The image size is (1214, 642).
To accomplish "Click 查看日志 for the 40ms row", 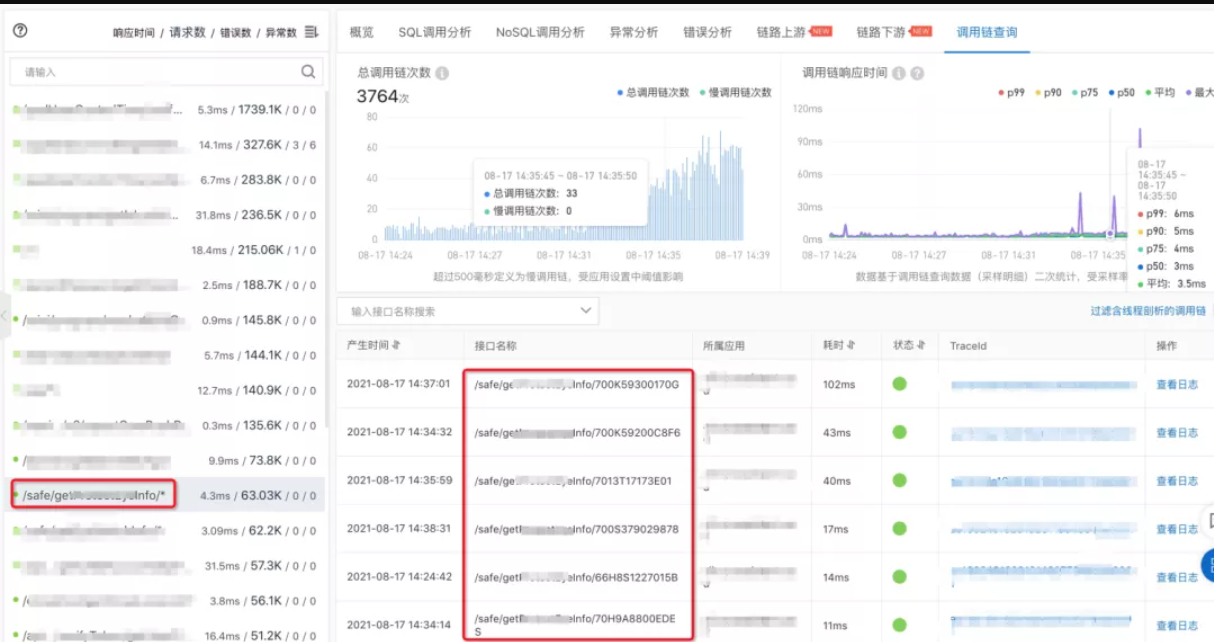I will (x=1177, y=481).
